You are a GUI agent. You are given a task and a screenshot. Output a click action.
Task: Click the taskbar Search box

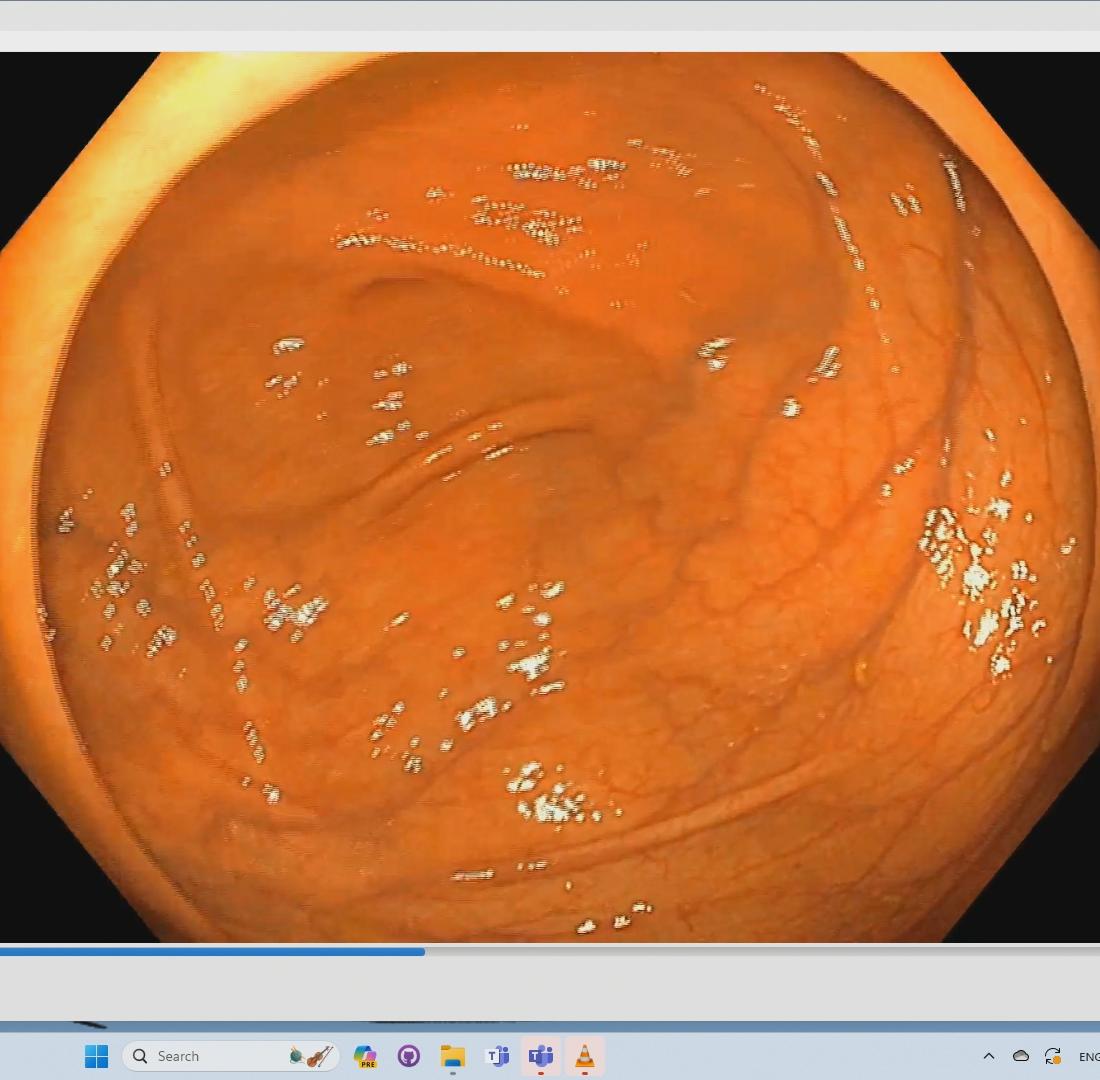(x=231, y=1055)
